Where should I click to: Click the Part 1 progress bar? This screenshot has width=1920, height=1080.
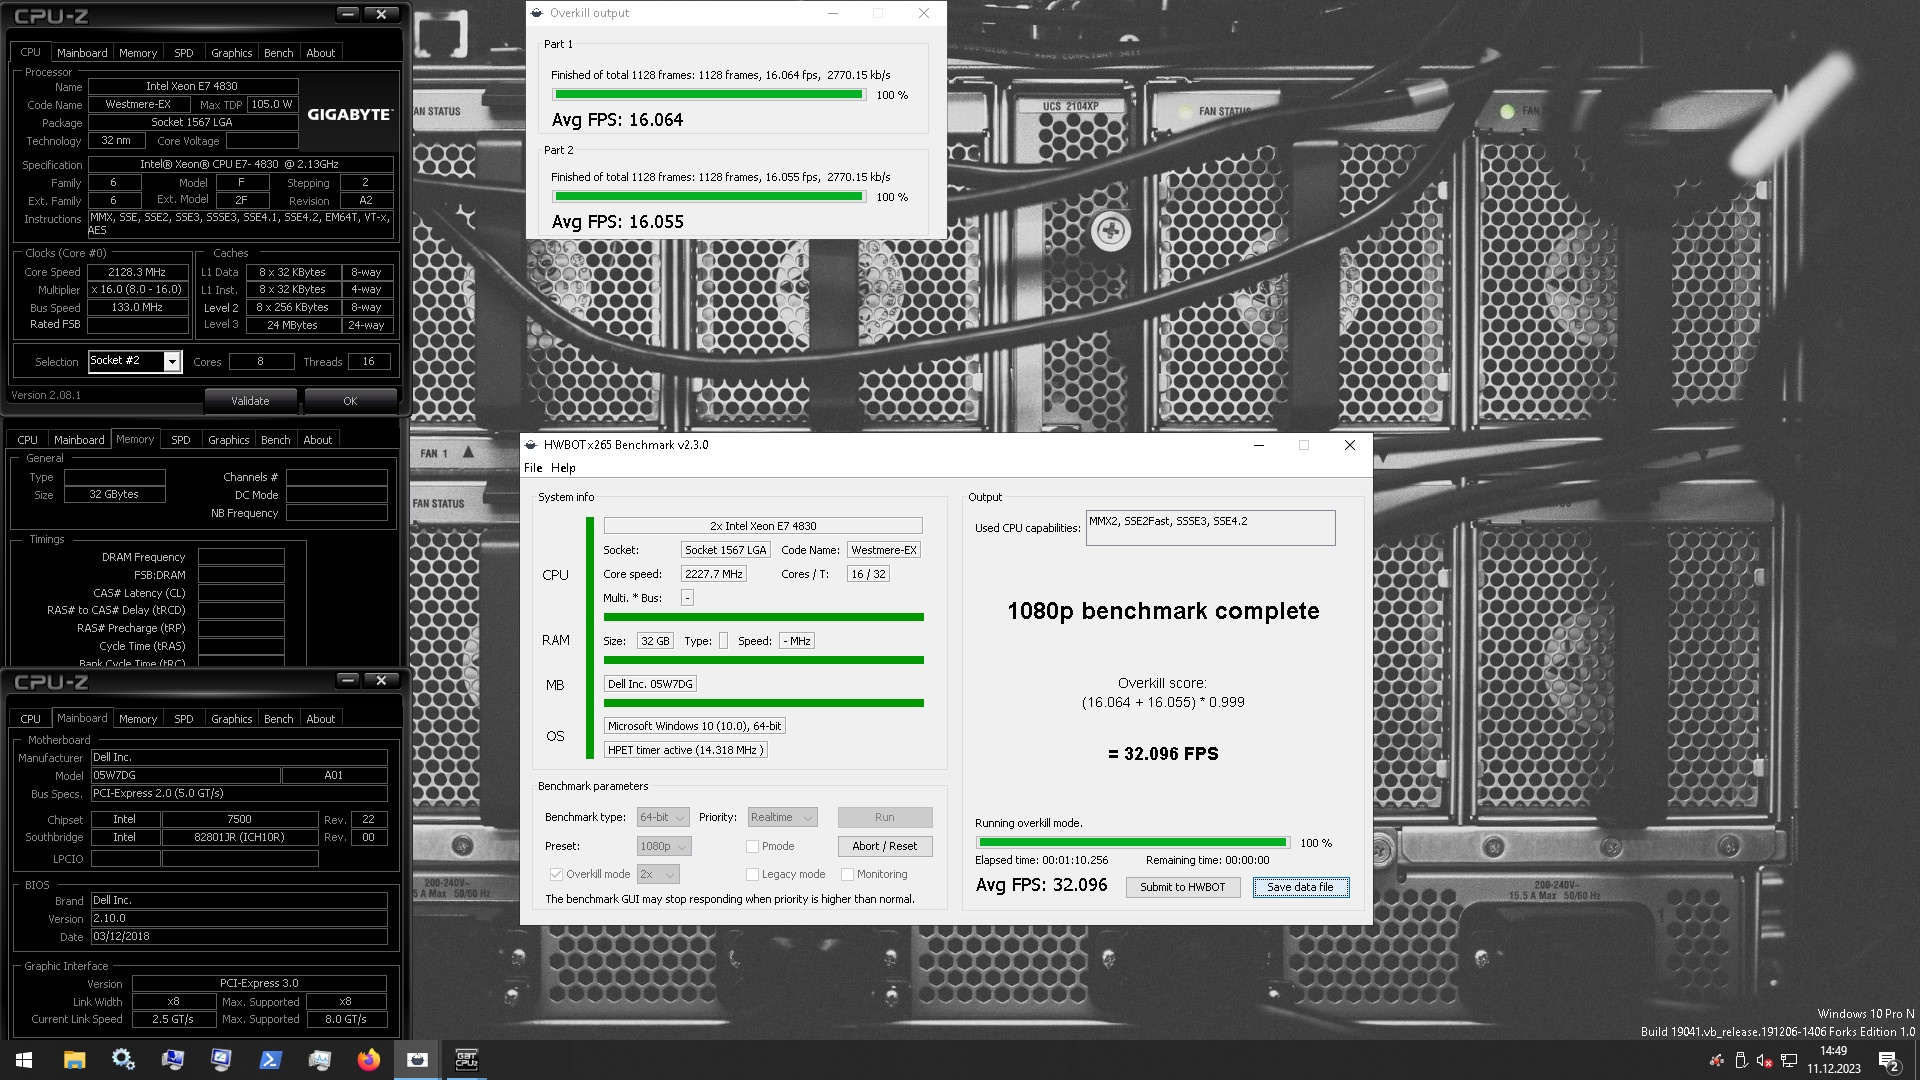pyautogui.click(x=709, y=95)
